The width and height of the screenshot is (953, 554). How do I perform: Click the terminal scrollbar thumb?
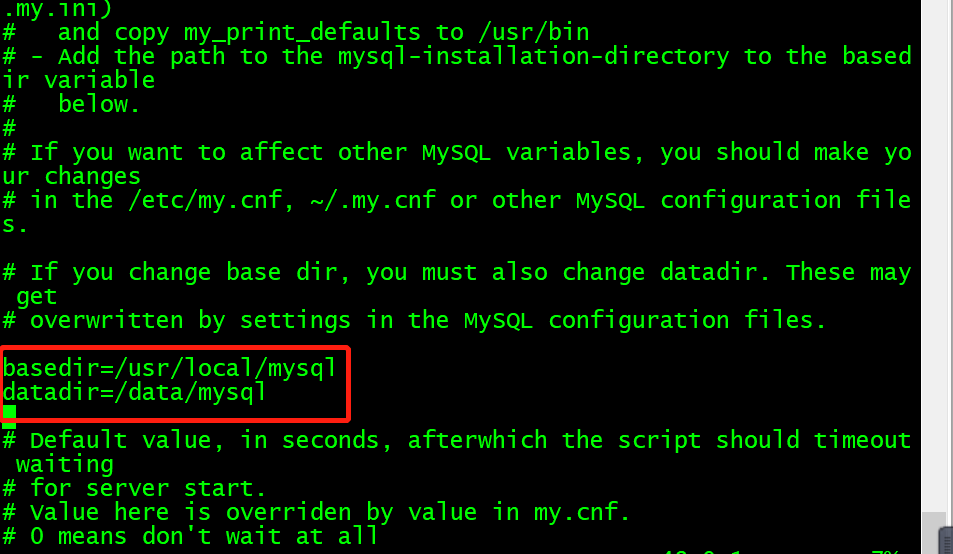[932, 533]
